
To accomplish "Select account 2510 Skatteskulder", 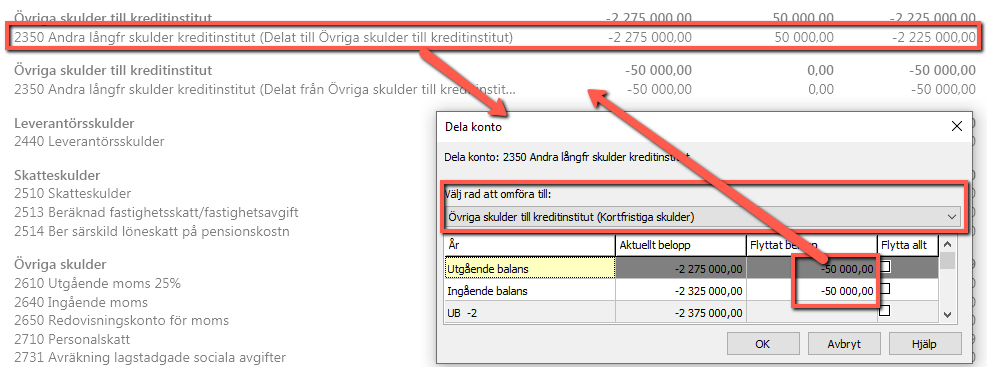I will (x=72, y=193).
